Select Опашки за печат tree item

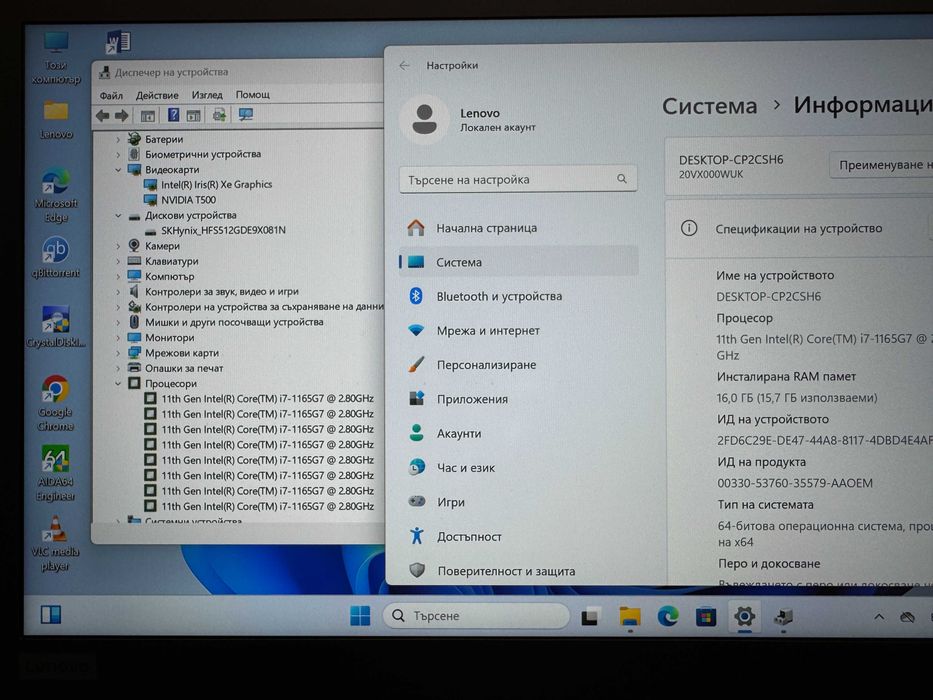tap(184, 368)
